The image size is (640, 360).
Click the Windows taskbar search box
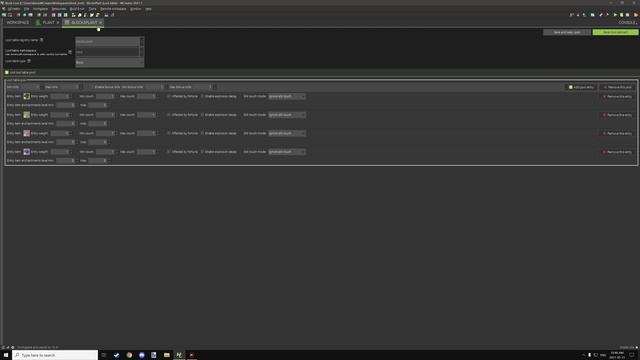55,355
